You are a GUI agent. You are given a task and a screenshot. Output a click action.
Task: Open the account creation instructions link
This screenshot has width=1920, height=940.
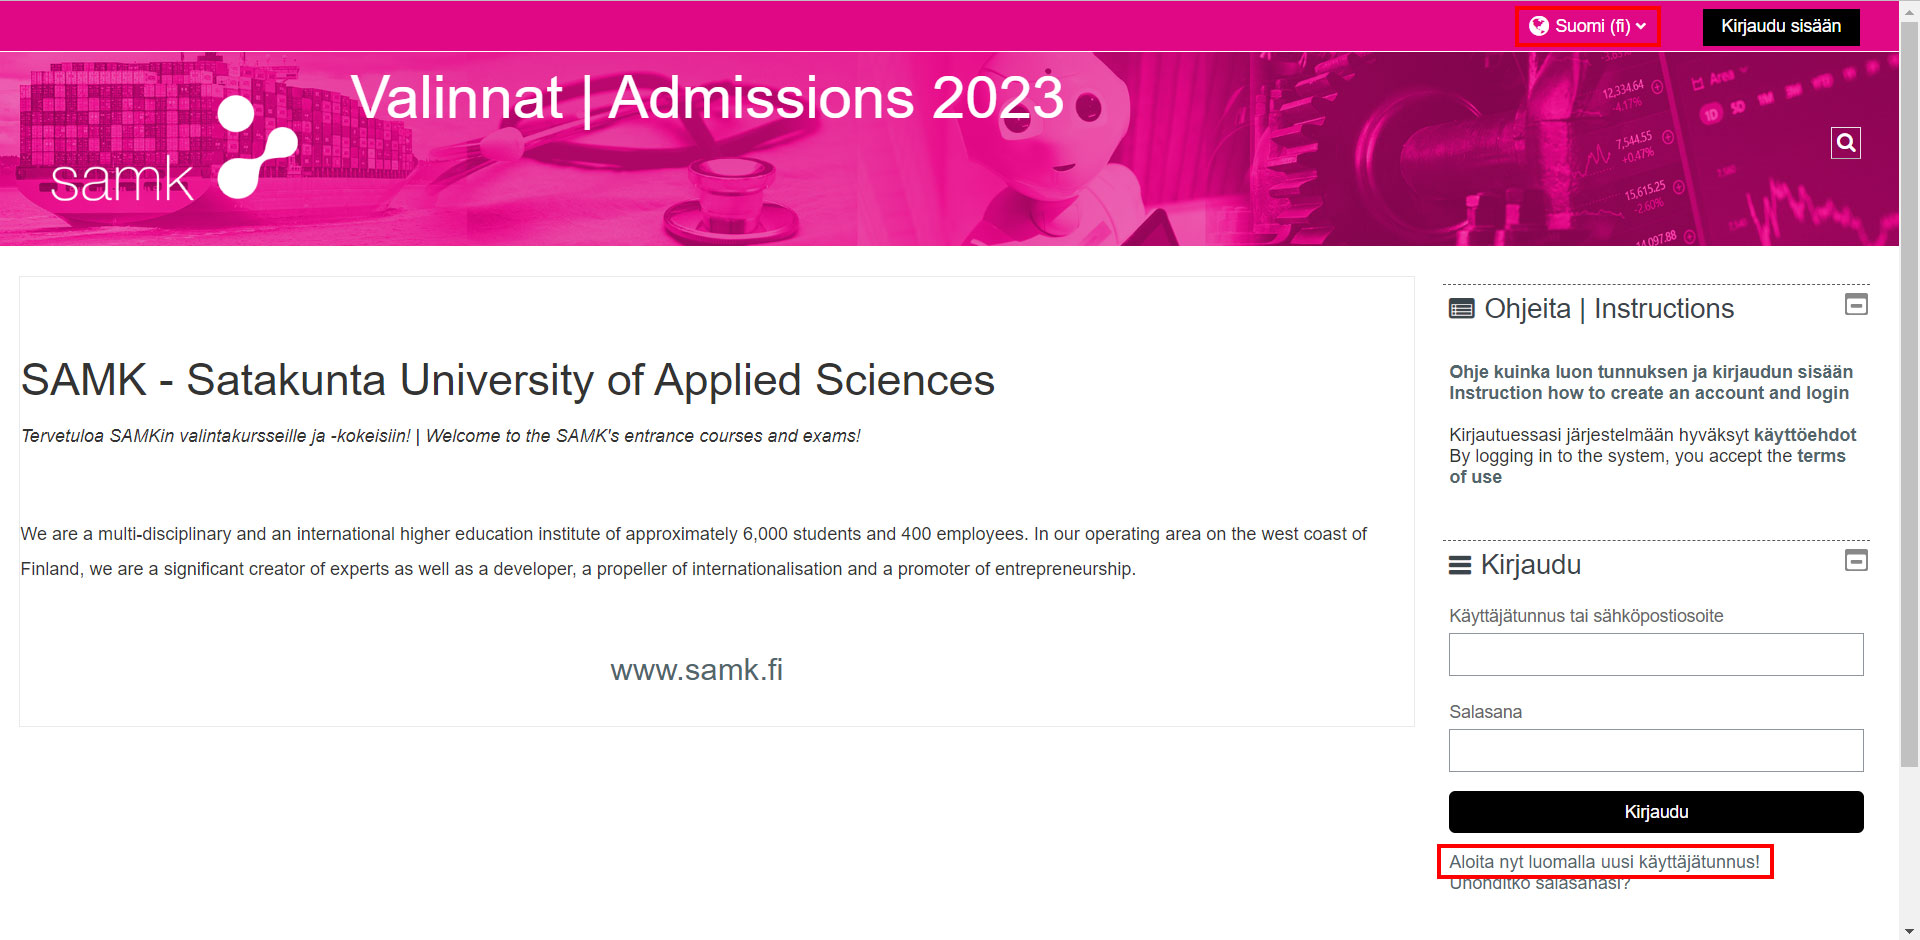coord(1651,383)
